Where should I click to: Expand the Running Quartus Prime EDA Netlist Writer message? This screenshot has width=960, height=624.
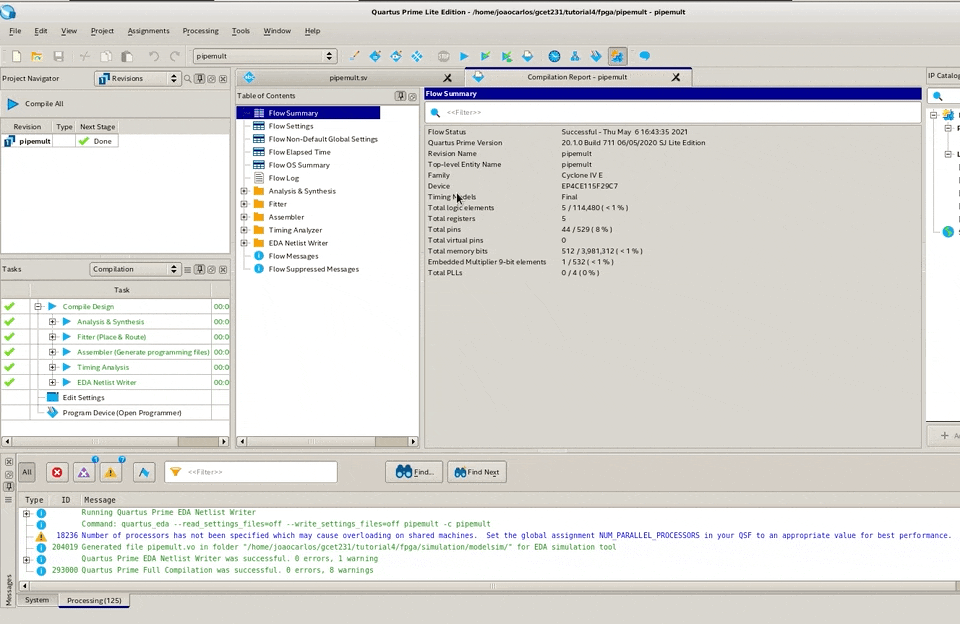pos(26,513)
